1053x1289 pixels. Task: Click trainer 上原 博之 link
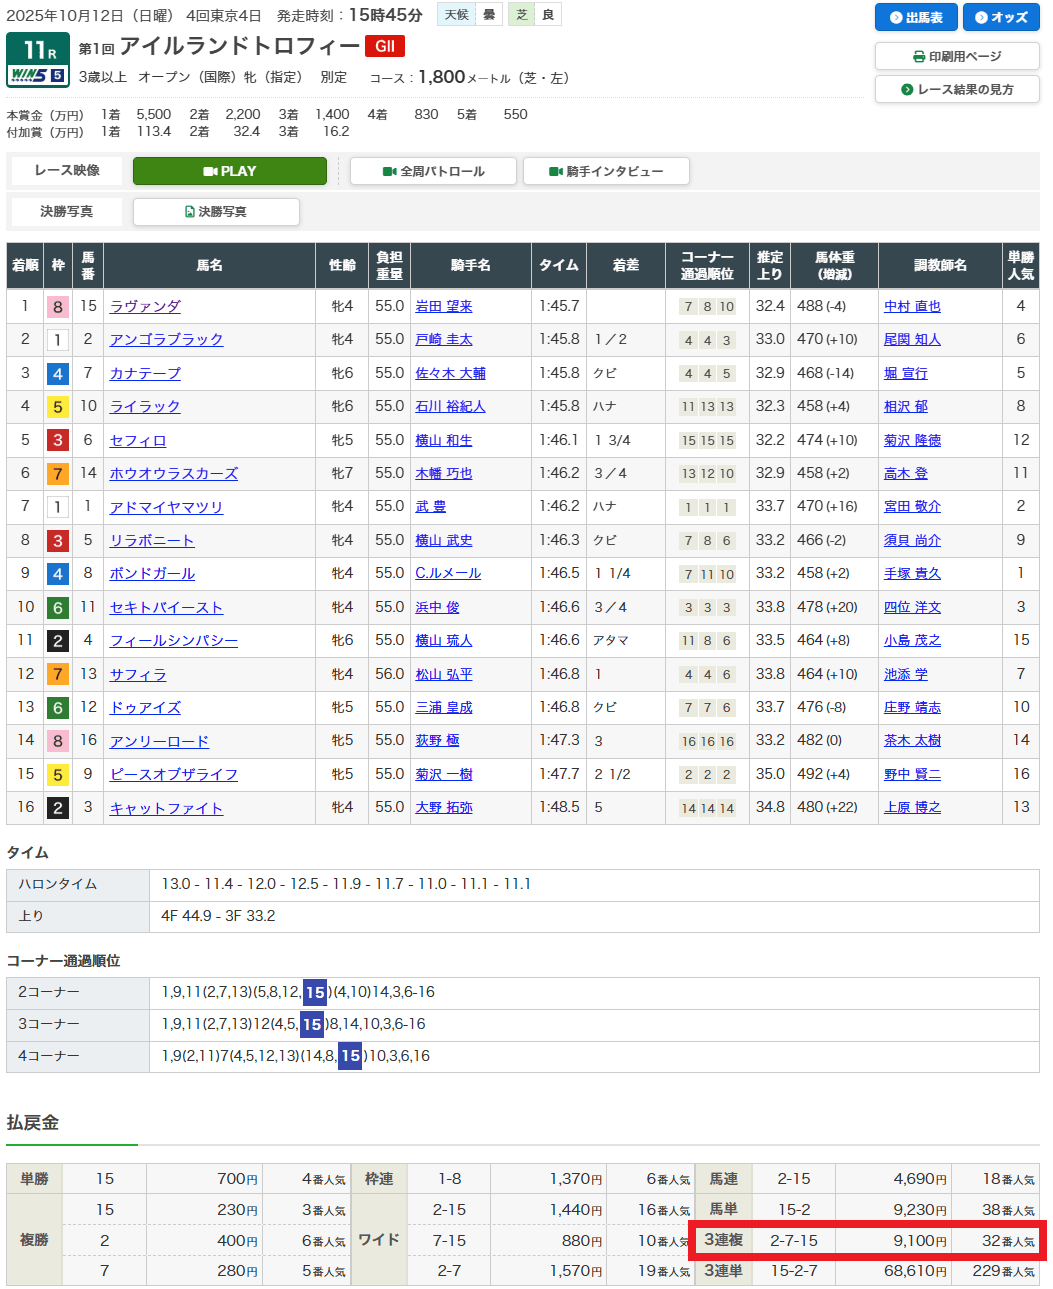[x=912, y=808]
